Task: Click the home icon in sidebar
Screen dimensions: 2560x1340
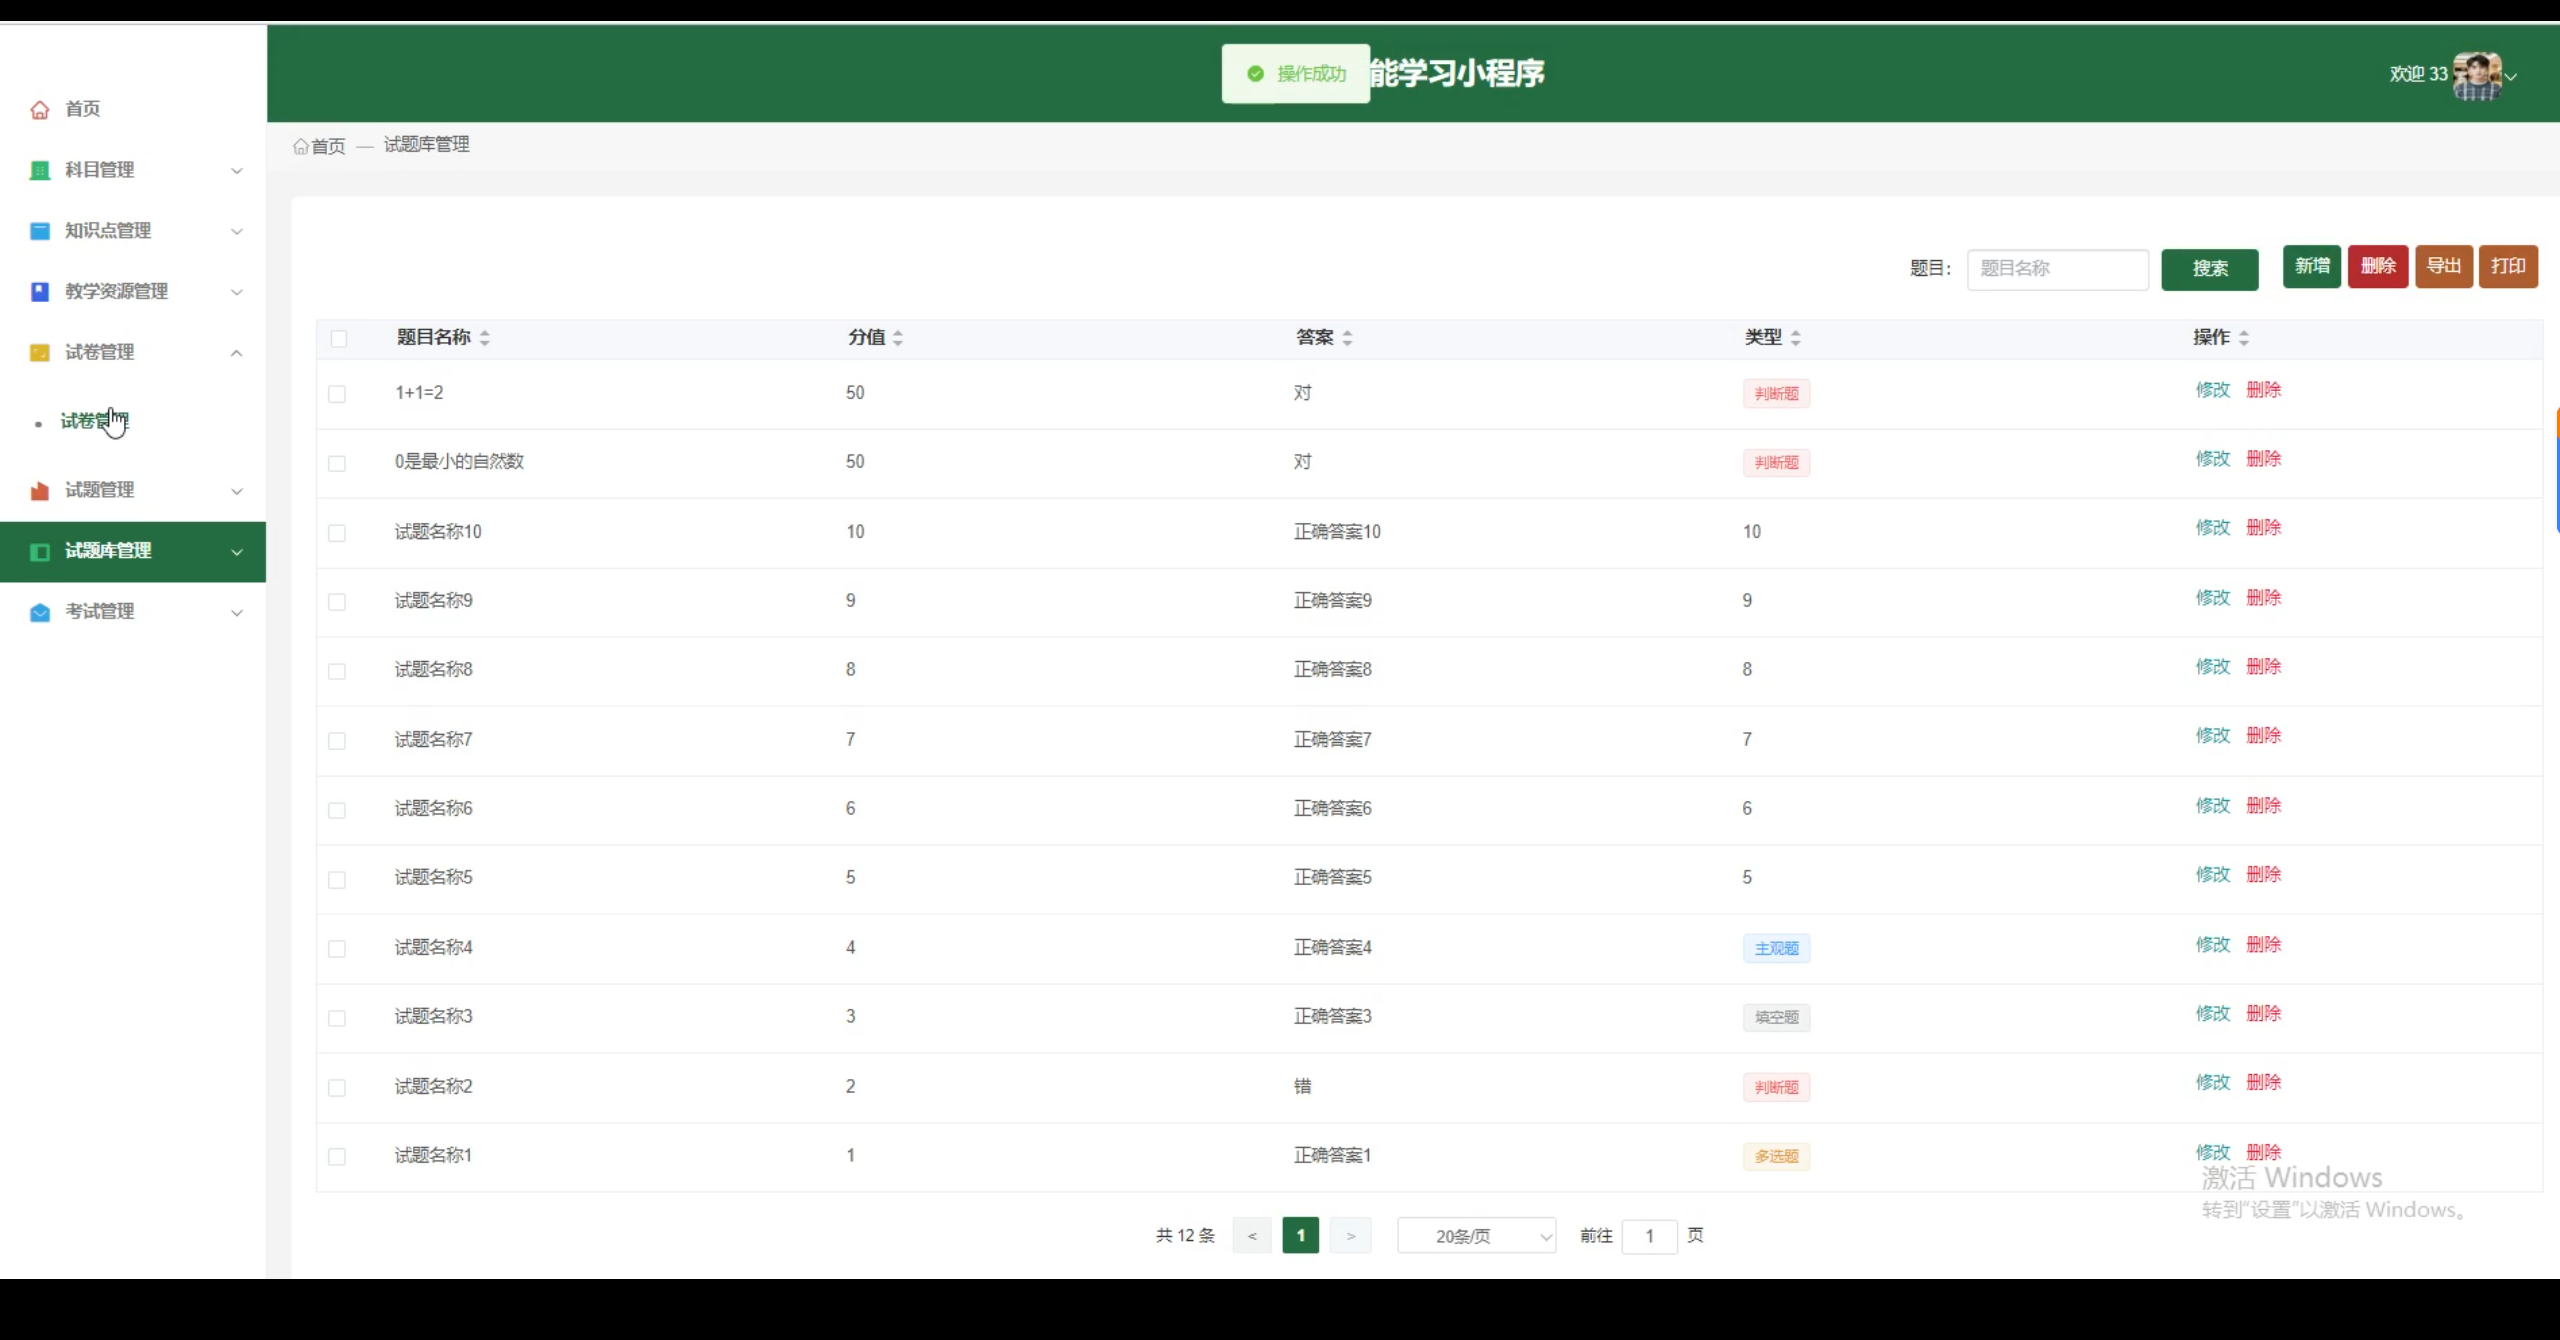Action: [40, 110]
